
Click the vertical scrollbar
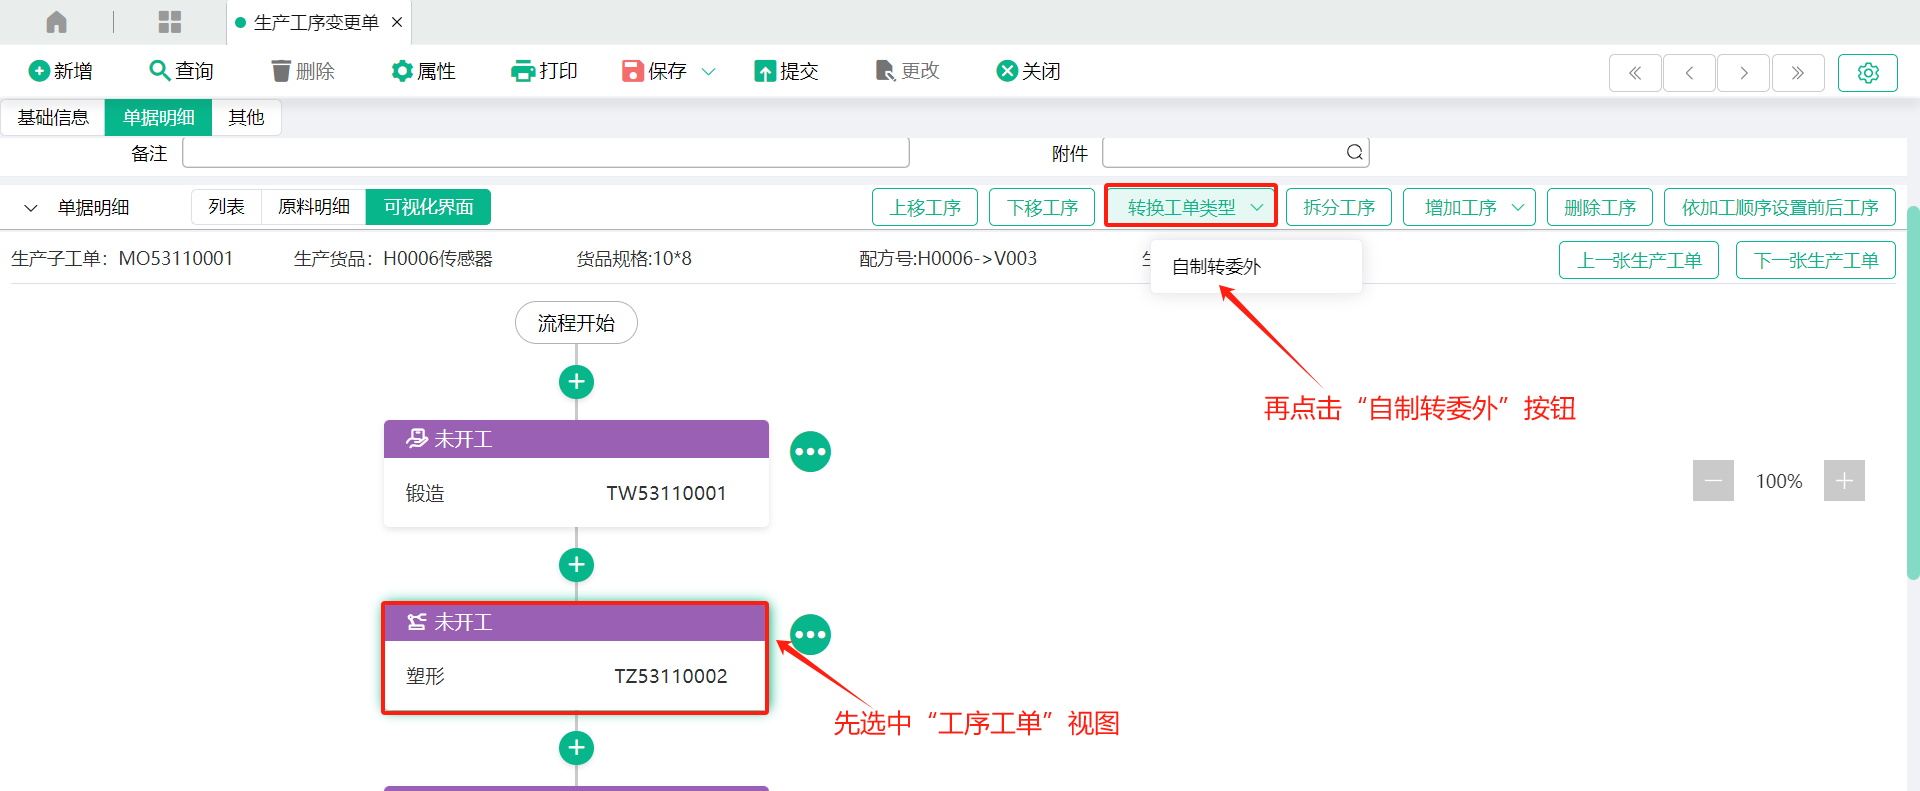[x=1913, y=392]
